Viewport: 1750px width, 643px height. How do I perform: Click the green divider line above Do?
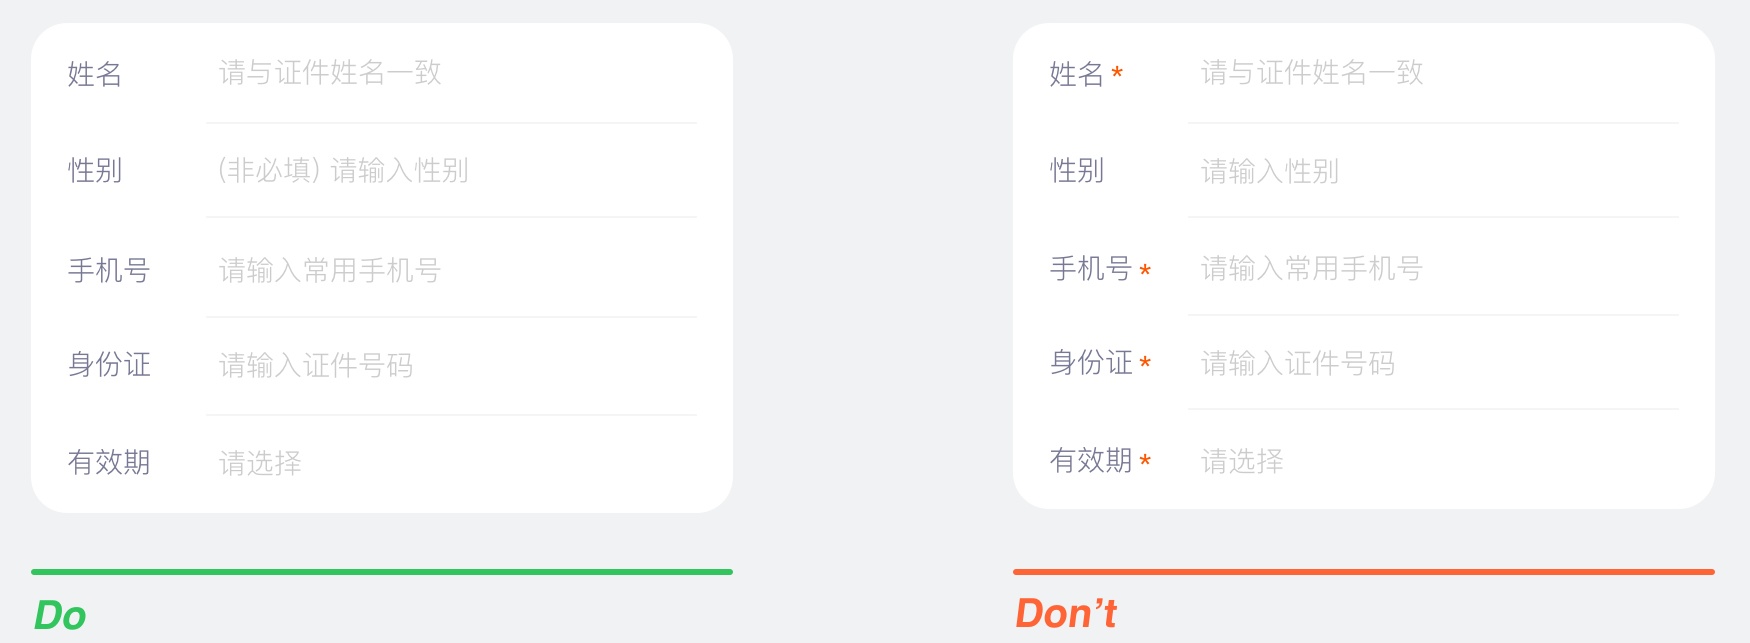coord(383,570)
